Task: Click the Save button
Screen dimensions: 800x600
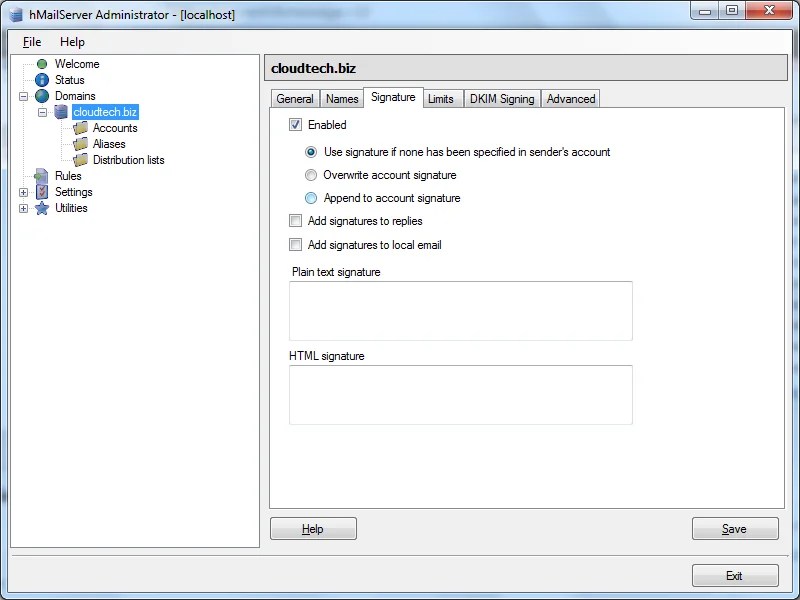Action: click(x=735, y=529)
